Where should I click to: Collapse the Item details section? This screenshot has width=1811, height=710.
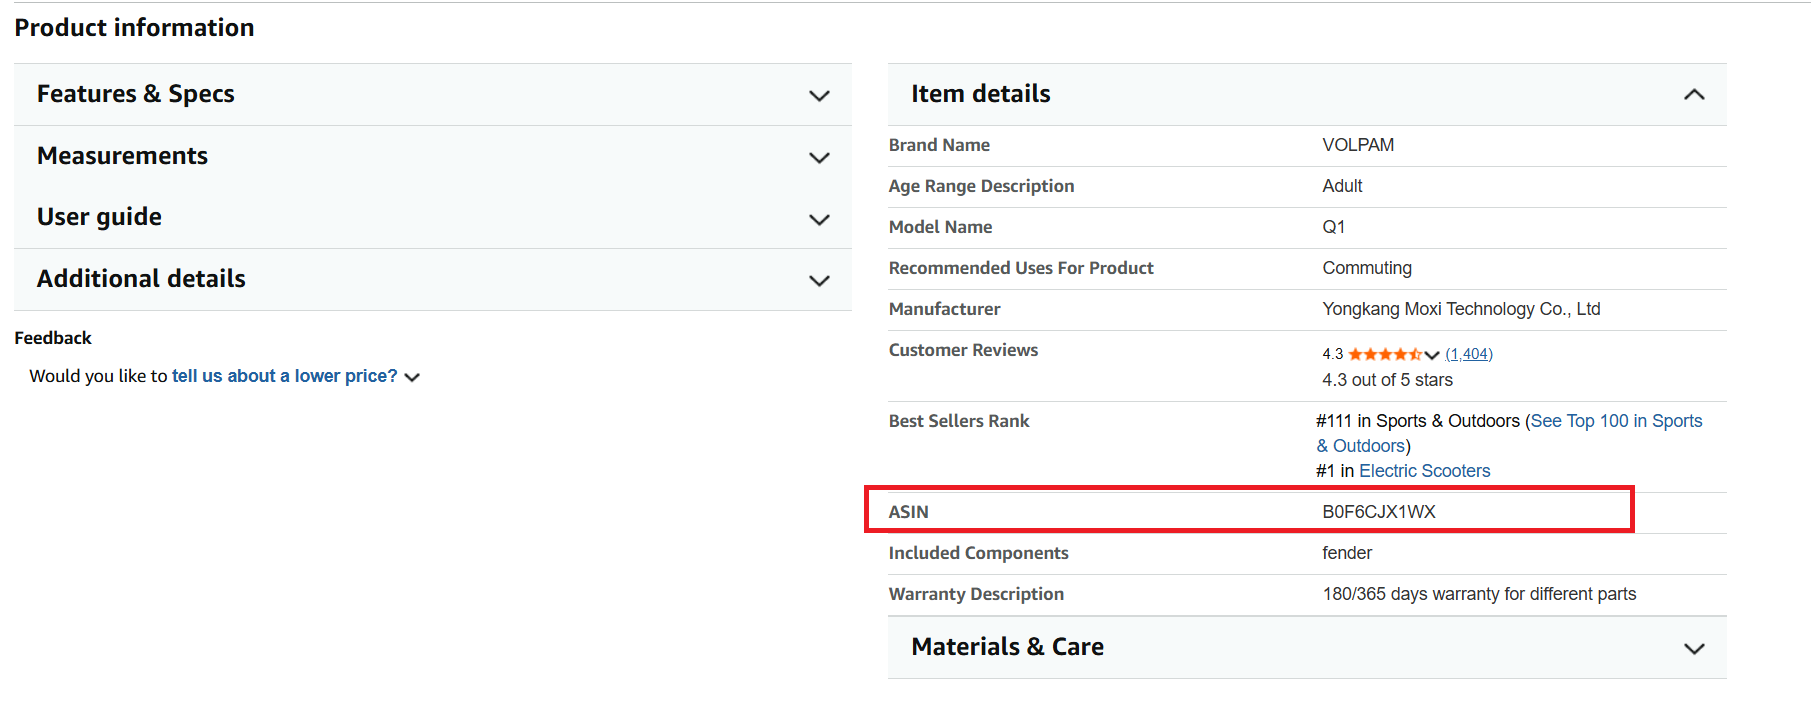point(1693,95)
